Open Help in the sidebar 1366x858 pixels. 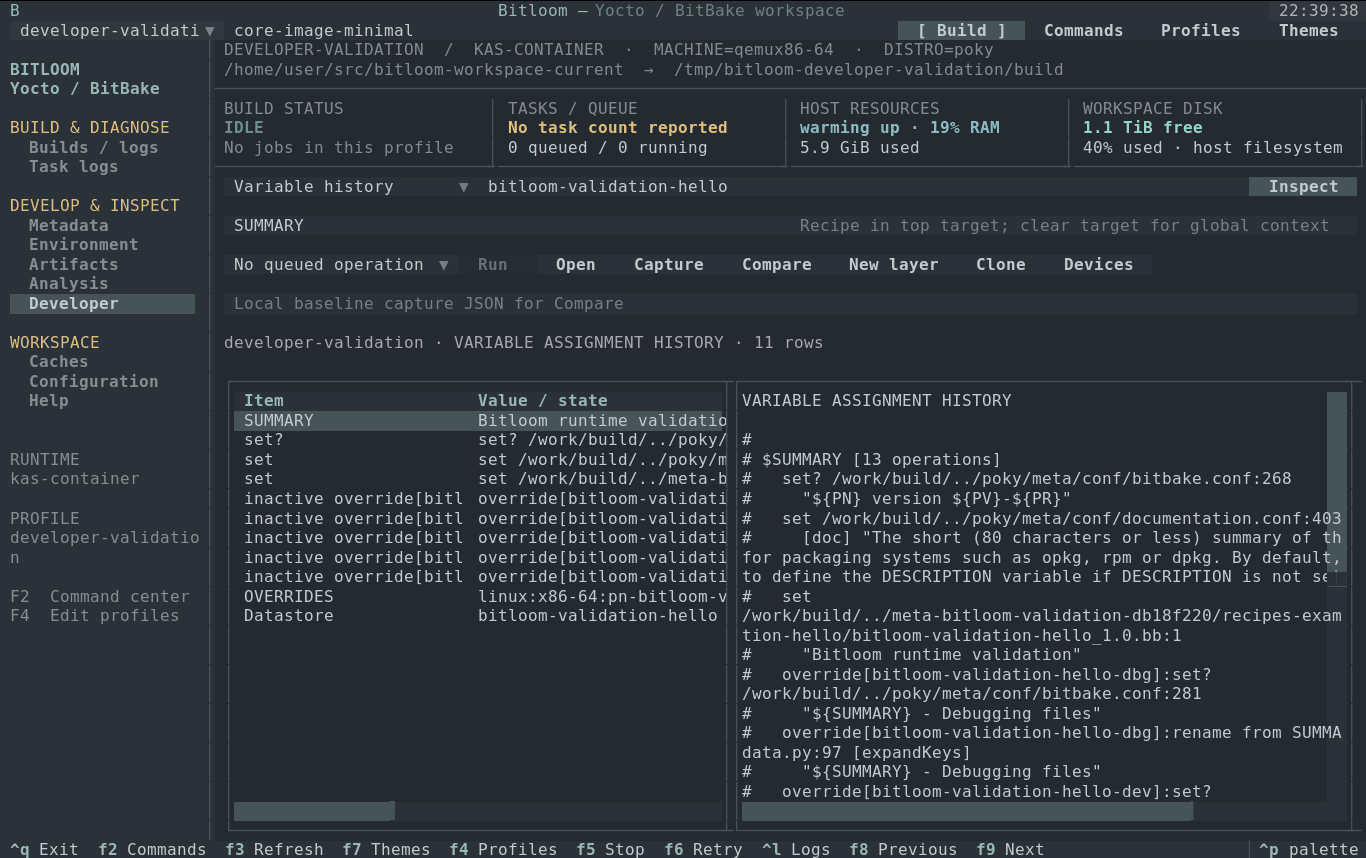pyautogui.click(x=49, y=401)
